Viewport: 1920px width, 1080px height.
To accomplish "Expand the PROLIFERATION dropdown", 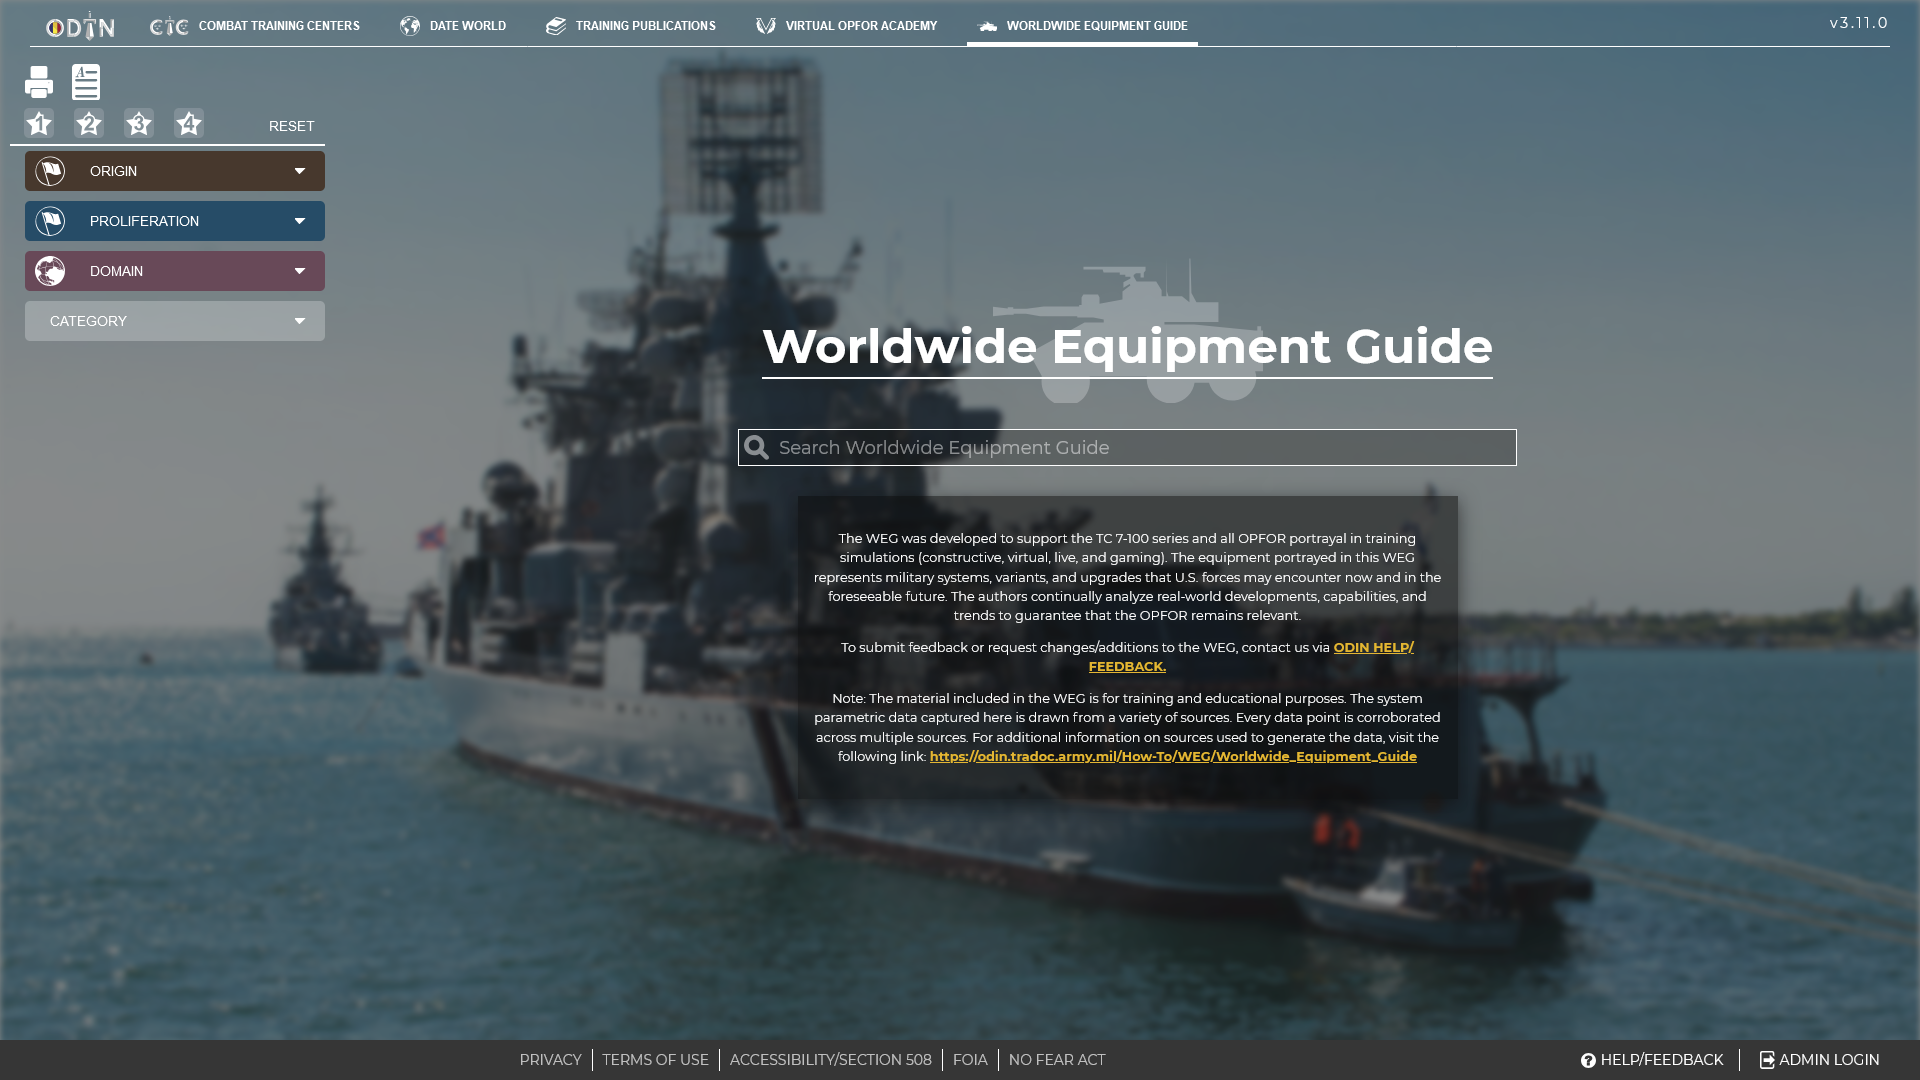I will [x=175, y=221].
